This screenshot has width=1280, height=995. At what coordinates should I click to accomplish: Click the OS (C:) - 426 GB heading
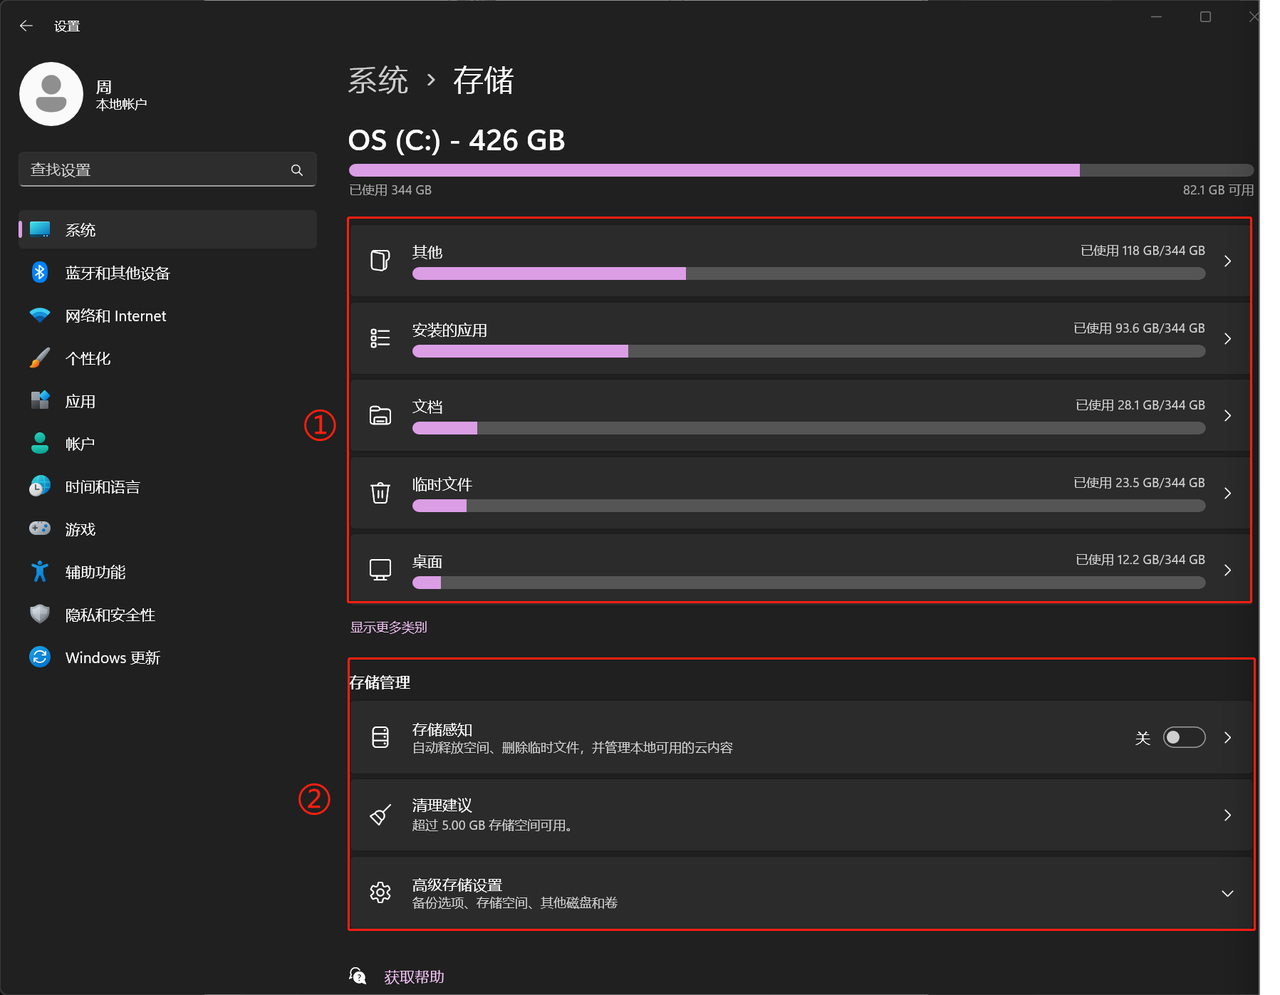click(456, 140)
